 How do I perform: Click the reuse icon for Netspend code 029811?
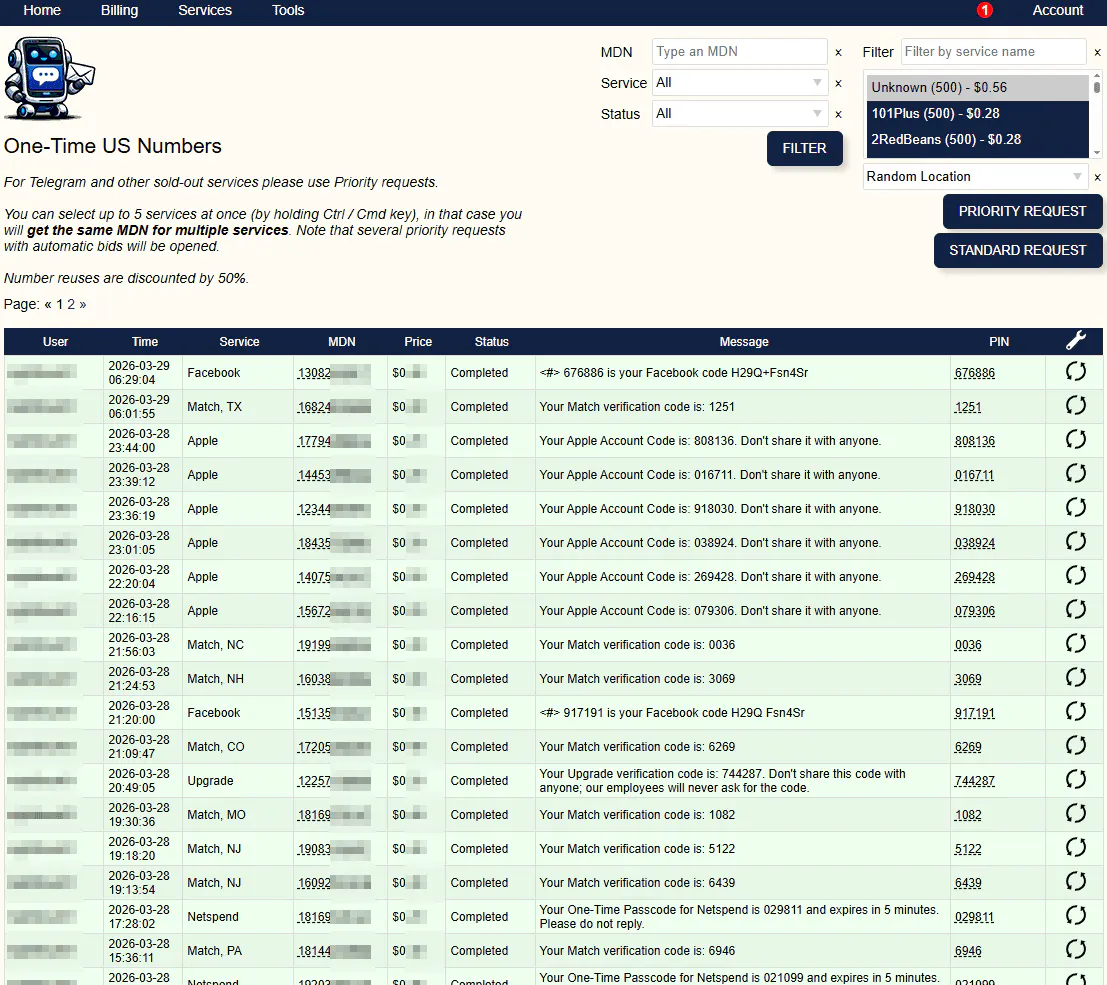1075,915
